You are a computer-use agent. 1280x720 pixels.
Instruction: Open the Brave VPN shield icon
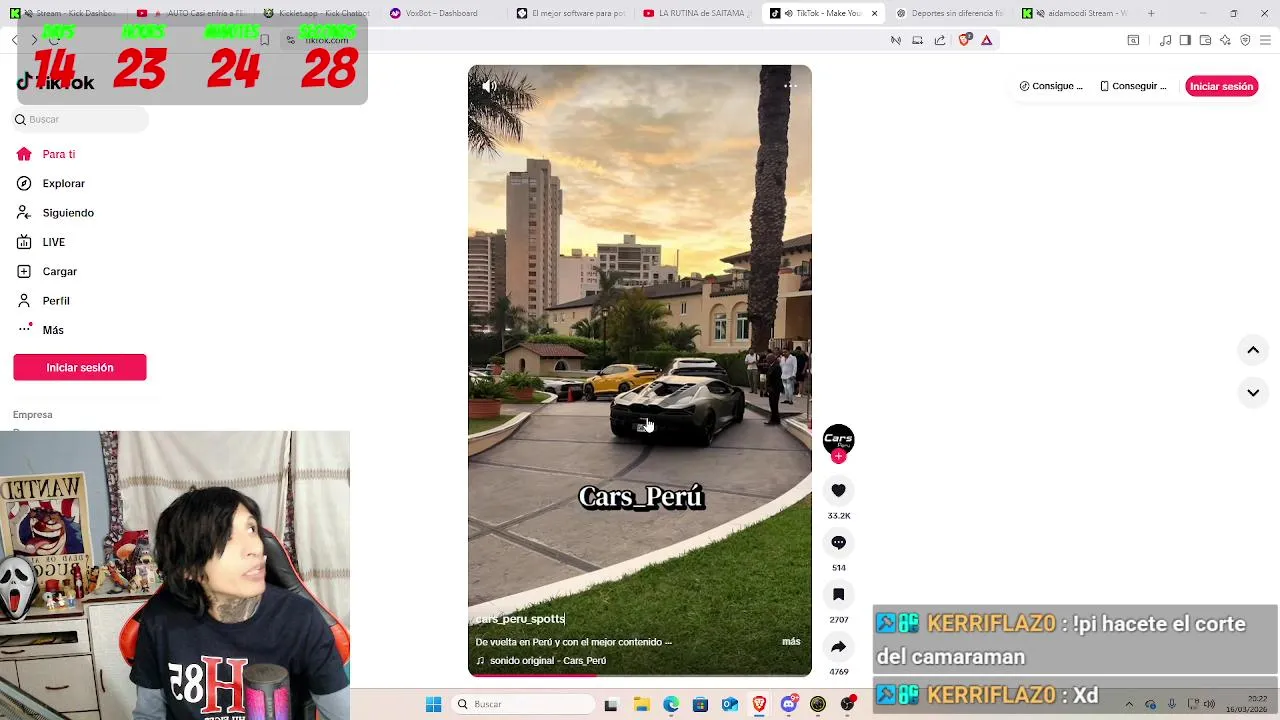click(x=1245, y=40)
